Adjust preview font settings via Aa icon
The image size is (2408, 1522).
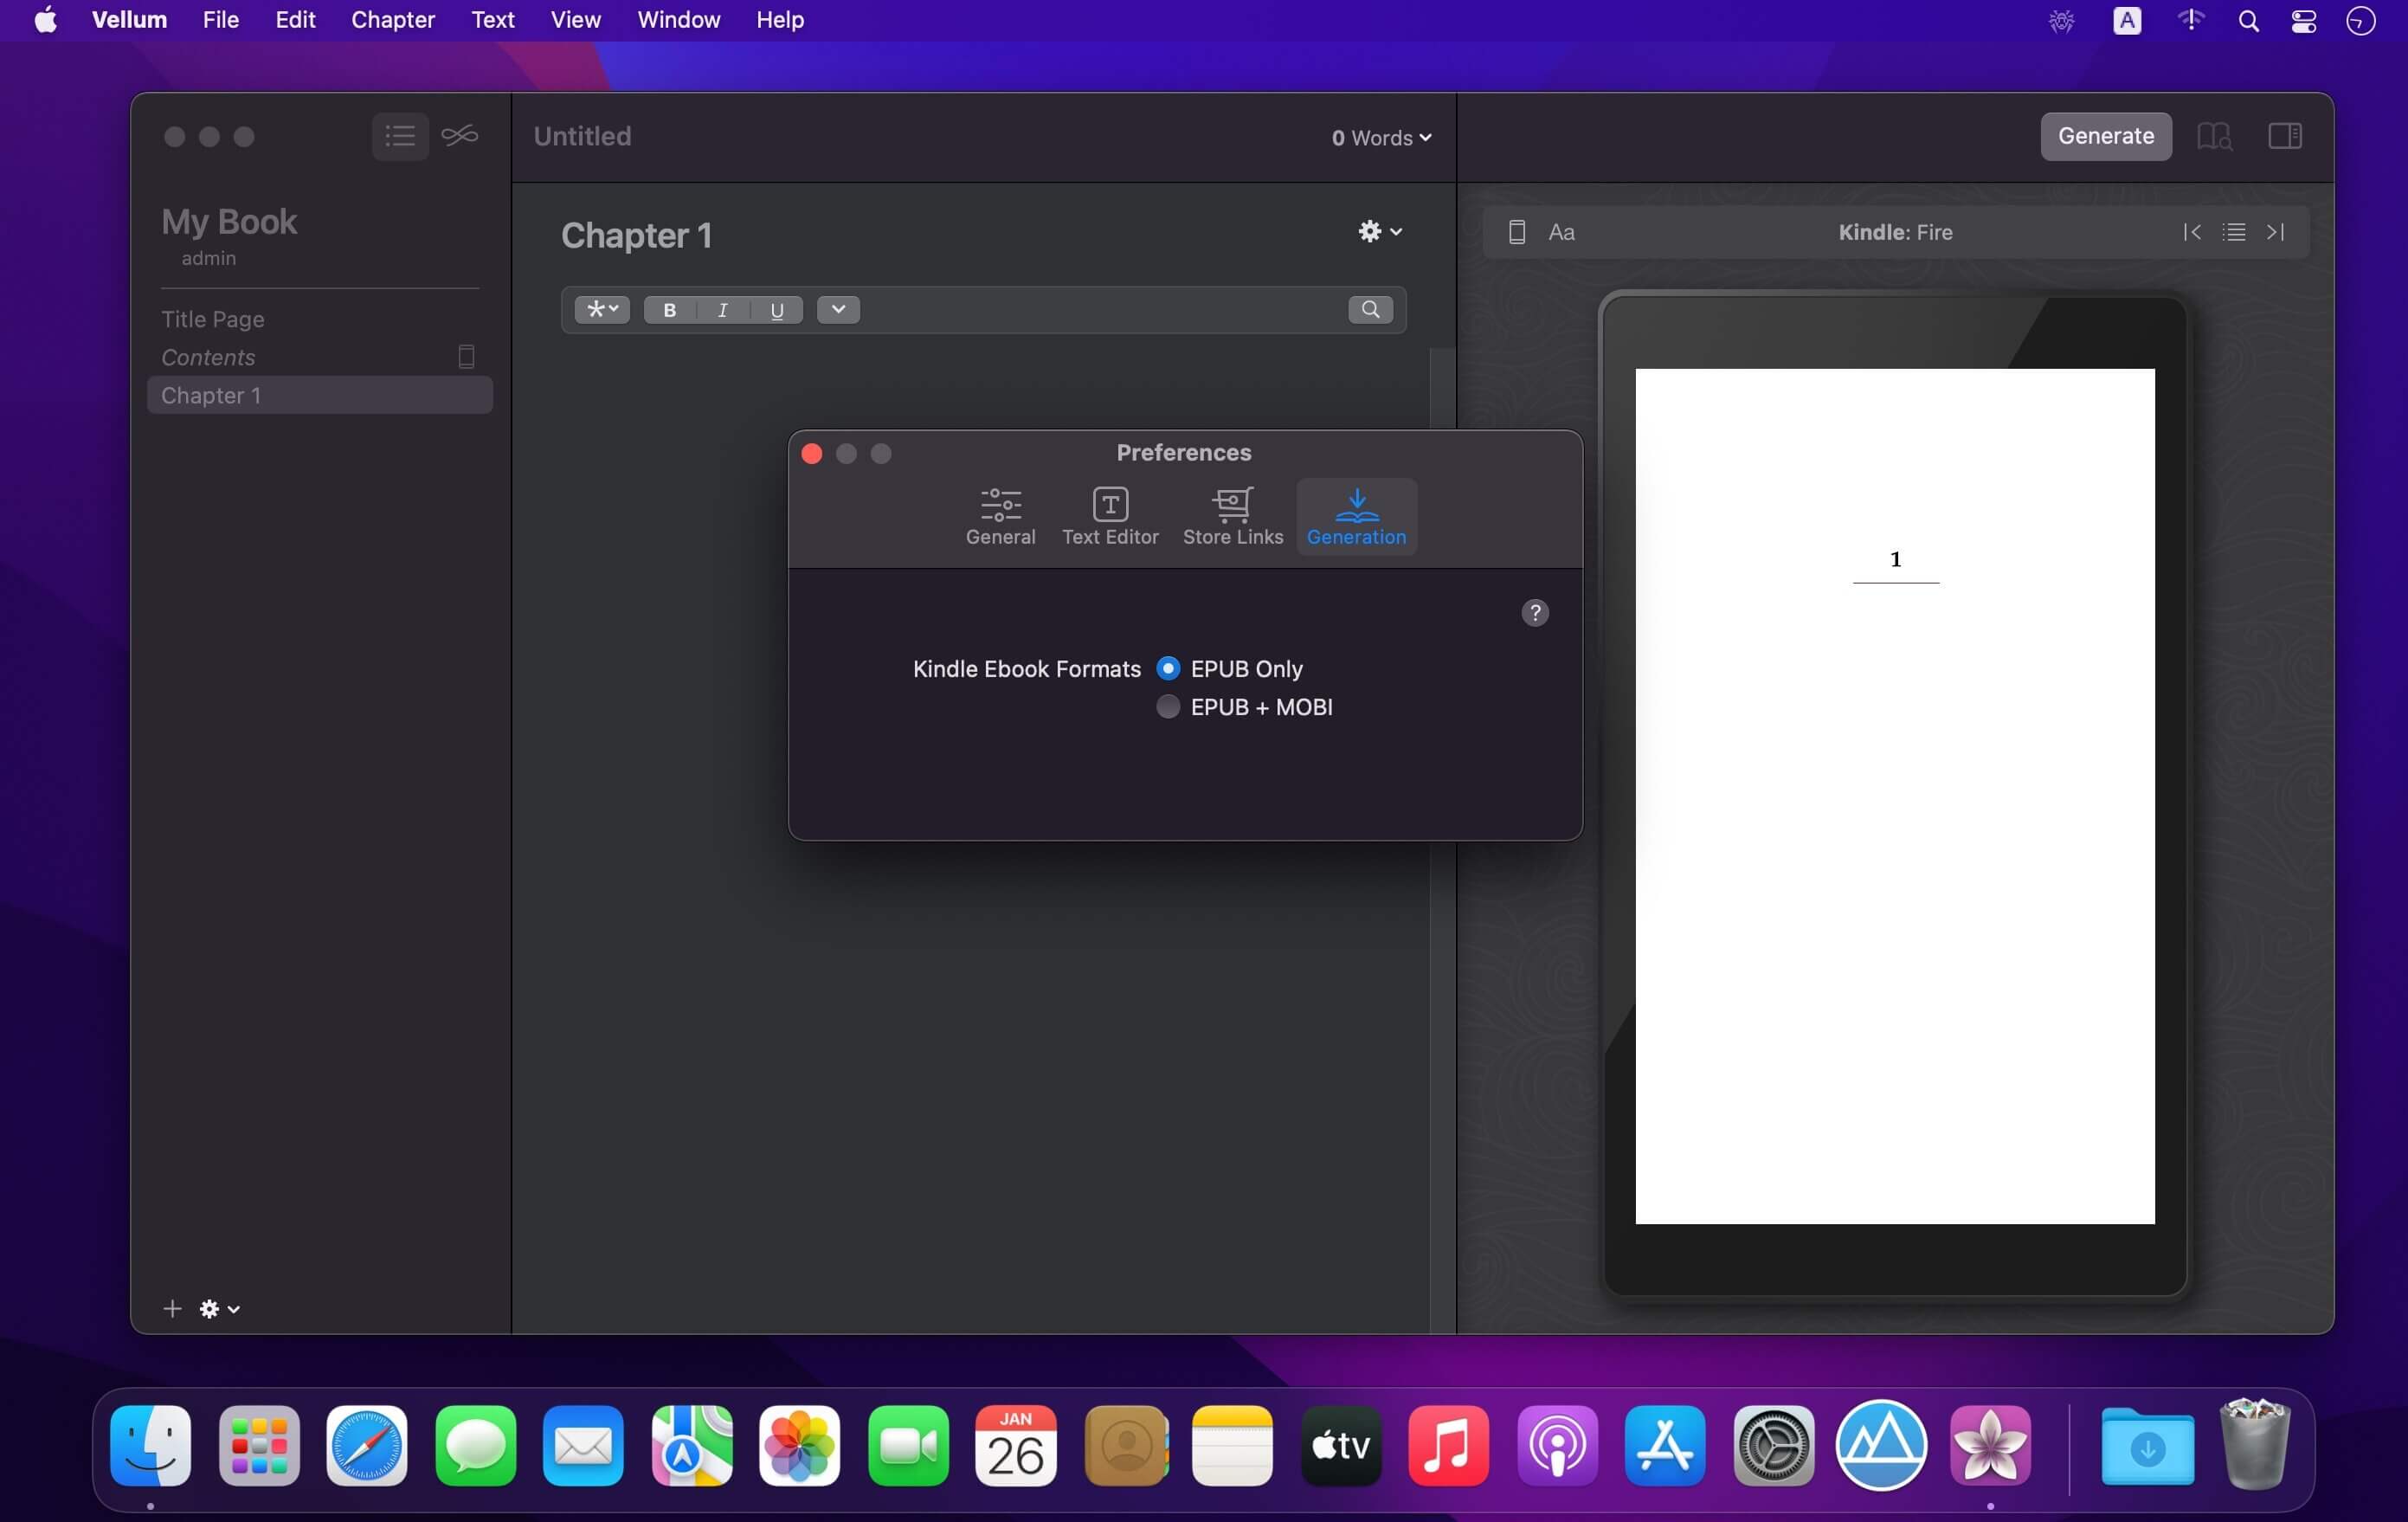(1562, 231)
